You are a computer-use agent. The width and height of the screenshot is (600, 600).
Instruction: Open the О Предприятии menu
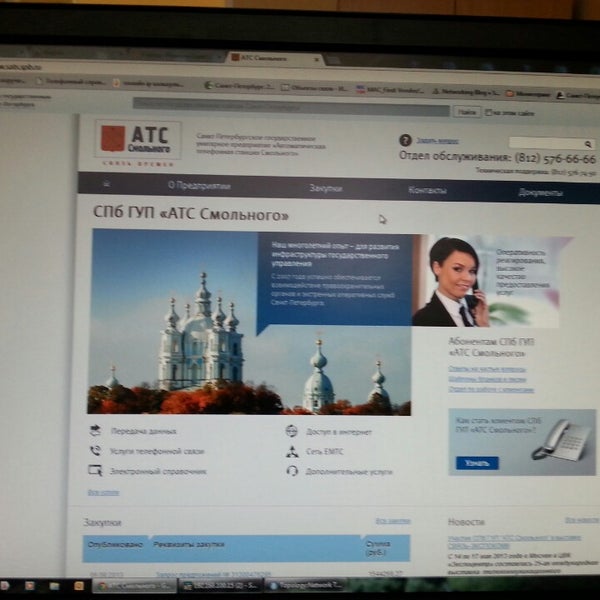click(x=199, y=186)
